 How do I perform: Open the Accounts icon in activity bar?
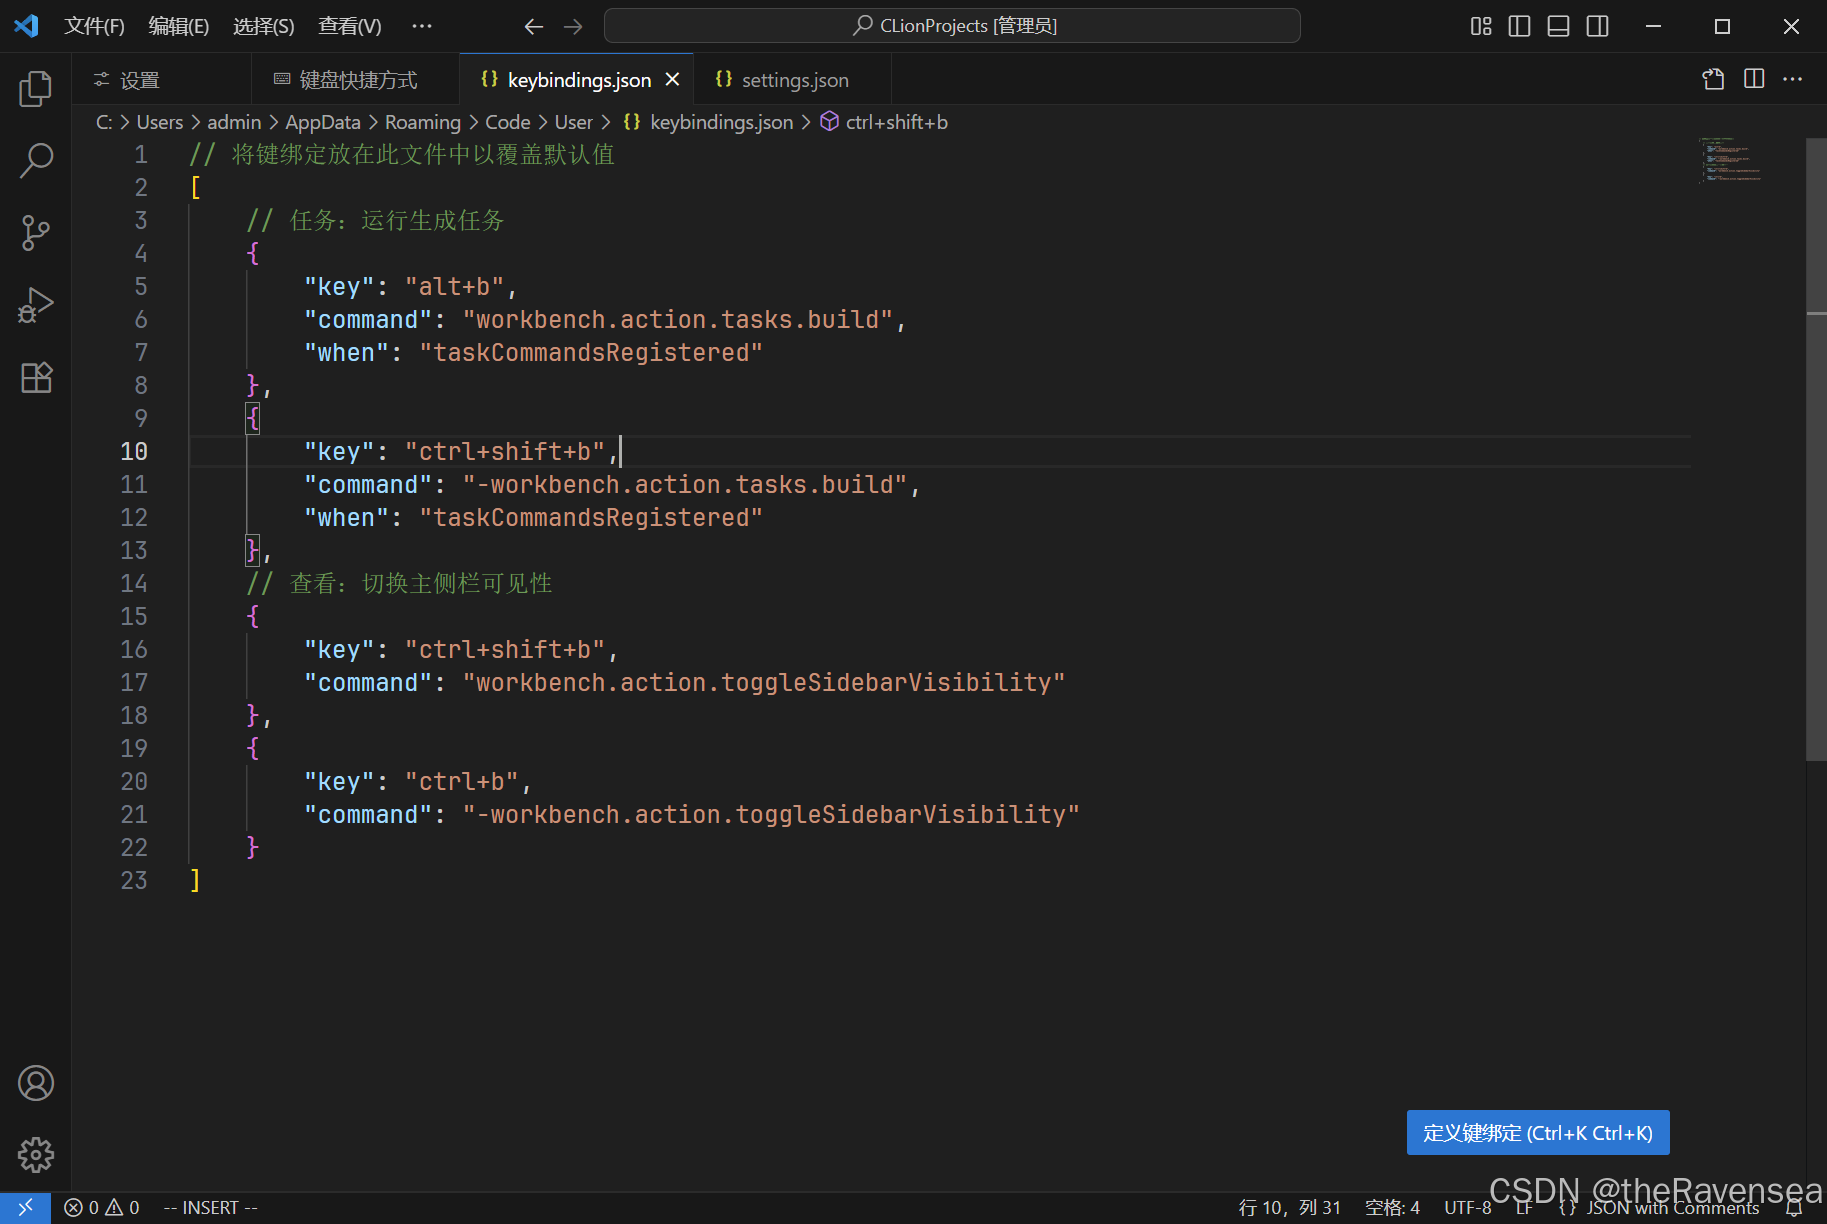(x=36, y=1083)
